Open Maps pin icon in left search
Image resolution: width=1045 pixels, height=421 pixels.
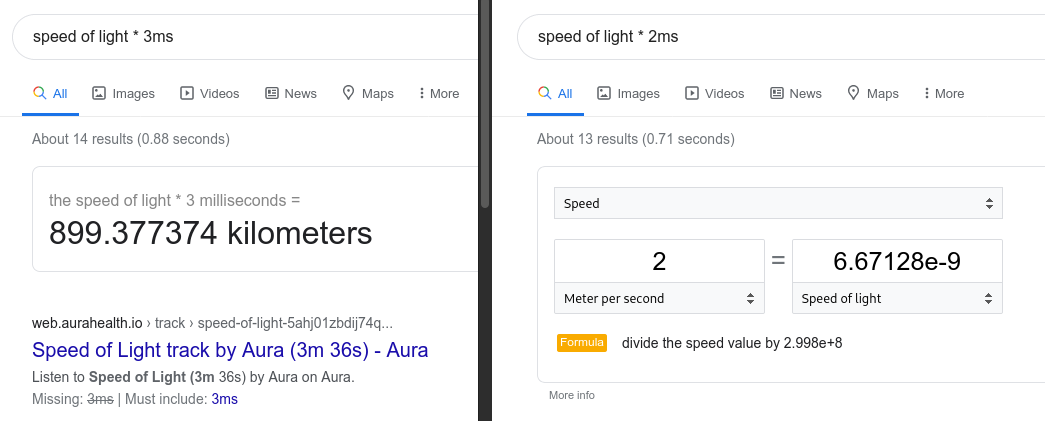[x=348, y=93]
